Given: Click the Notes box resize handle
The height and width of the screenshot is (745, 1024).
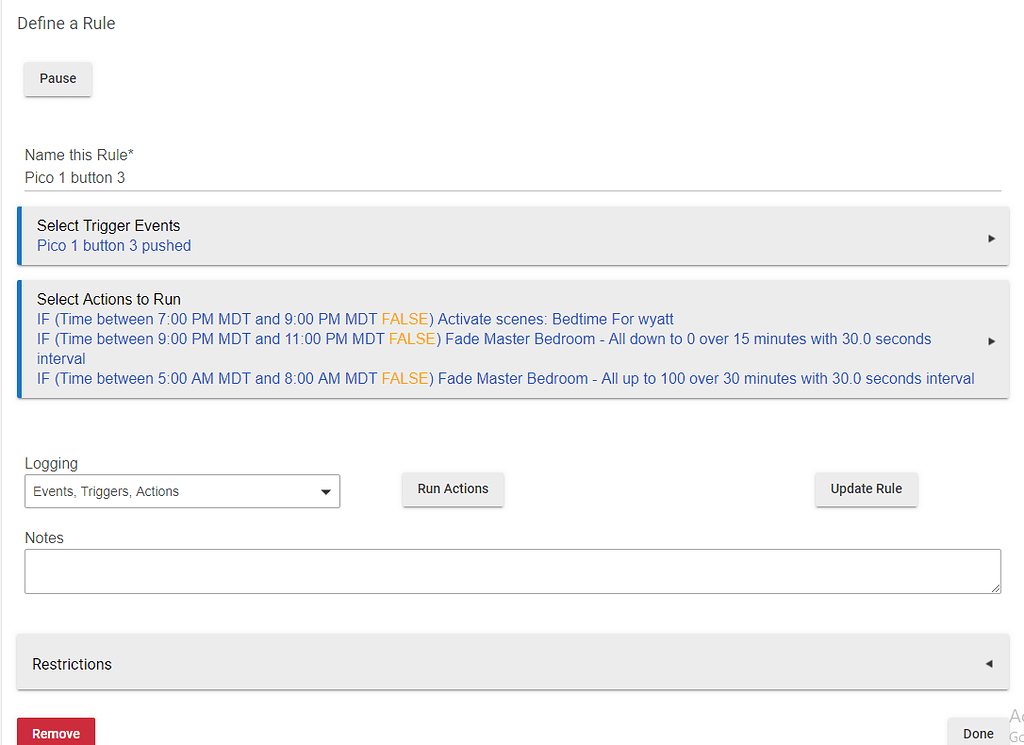Looking at the screenshot, I should (x=995, y=588).
